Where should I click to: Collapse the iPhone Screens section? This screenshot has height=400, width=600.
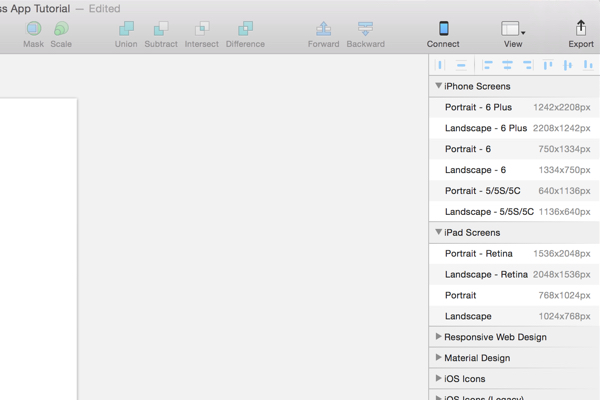(439, 86)
